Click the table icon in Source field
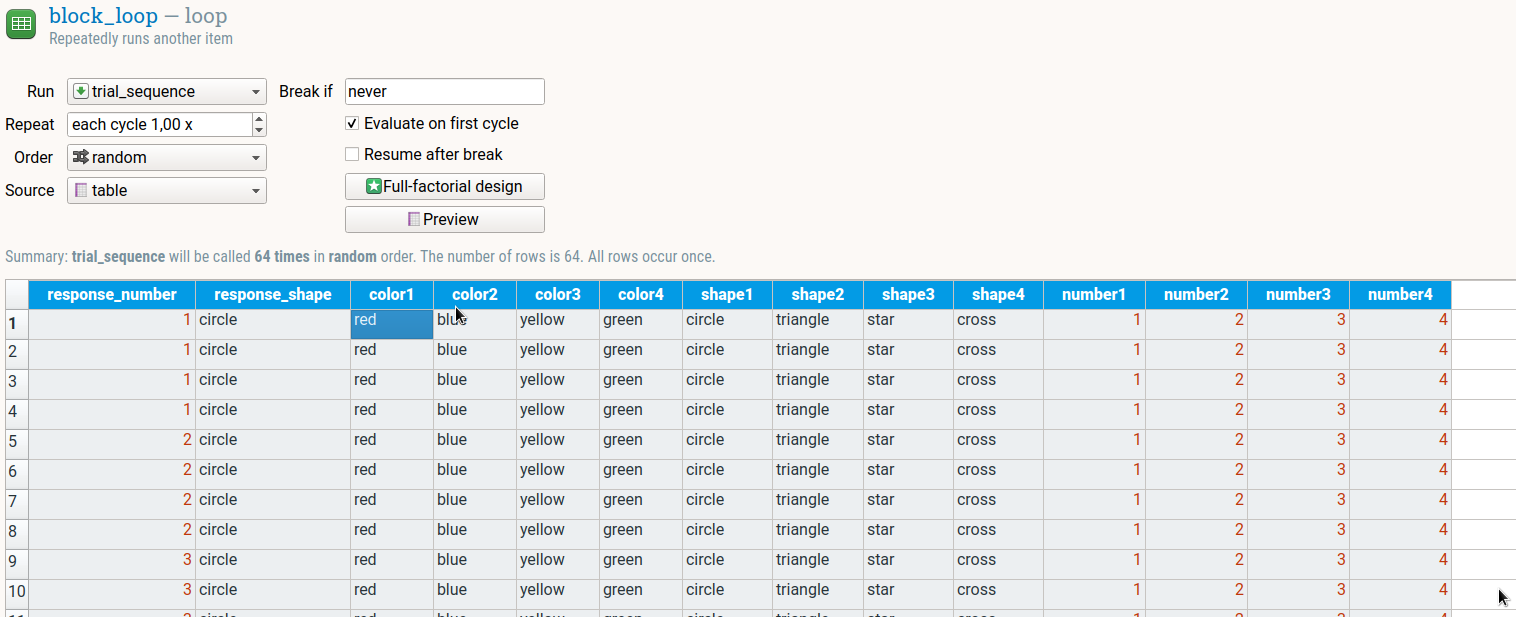This screenshot has width=1516, height=617. click(x=81, y=190)
